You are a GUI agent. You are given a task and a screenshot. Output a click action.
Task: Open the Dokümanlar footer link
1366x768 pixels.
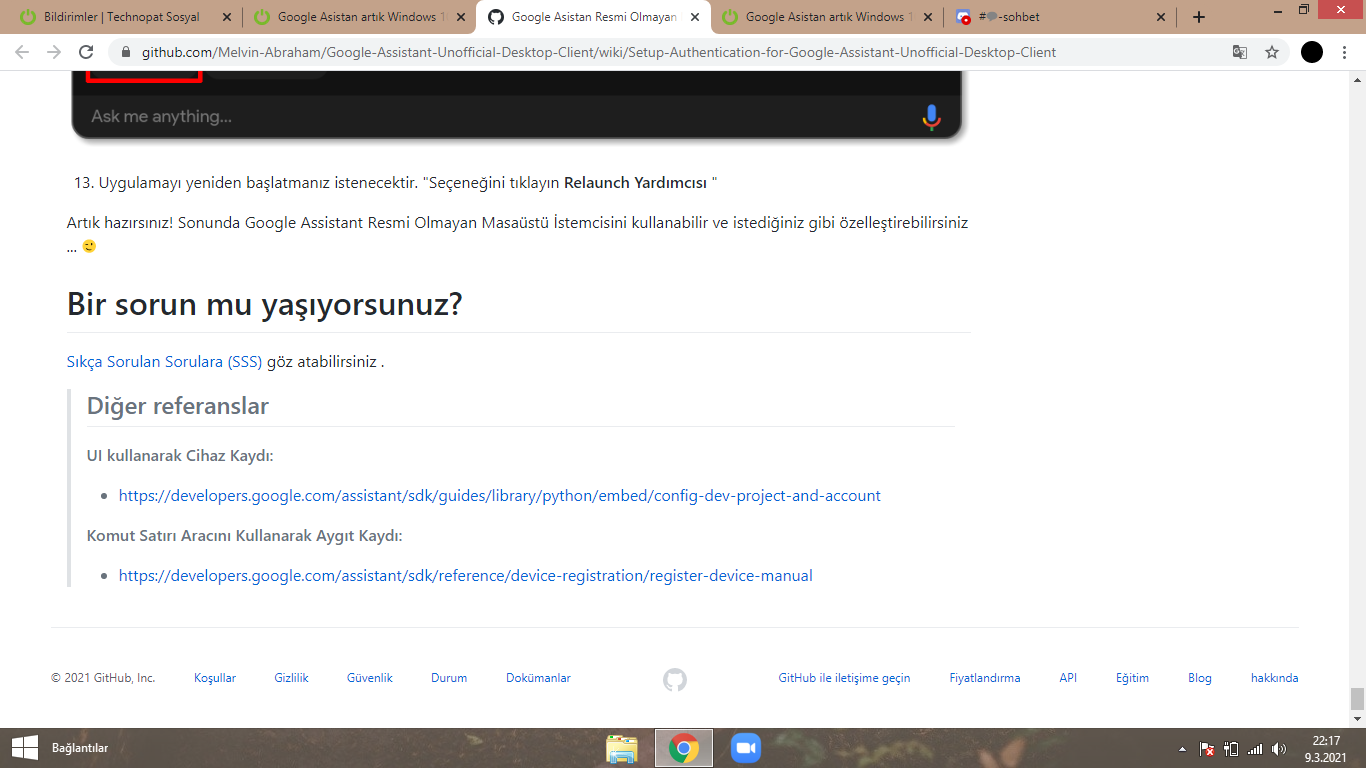pos(538,678)
